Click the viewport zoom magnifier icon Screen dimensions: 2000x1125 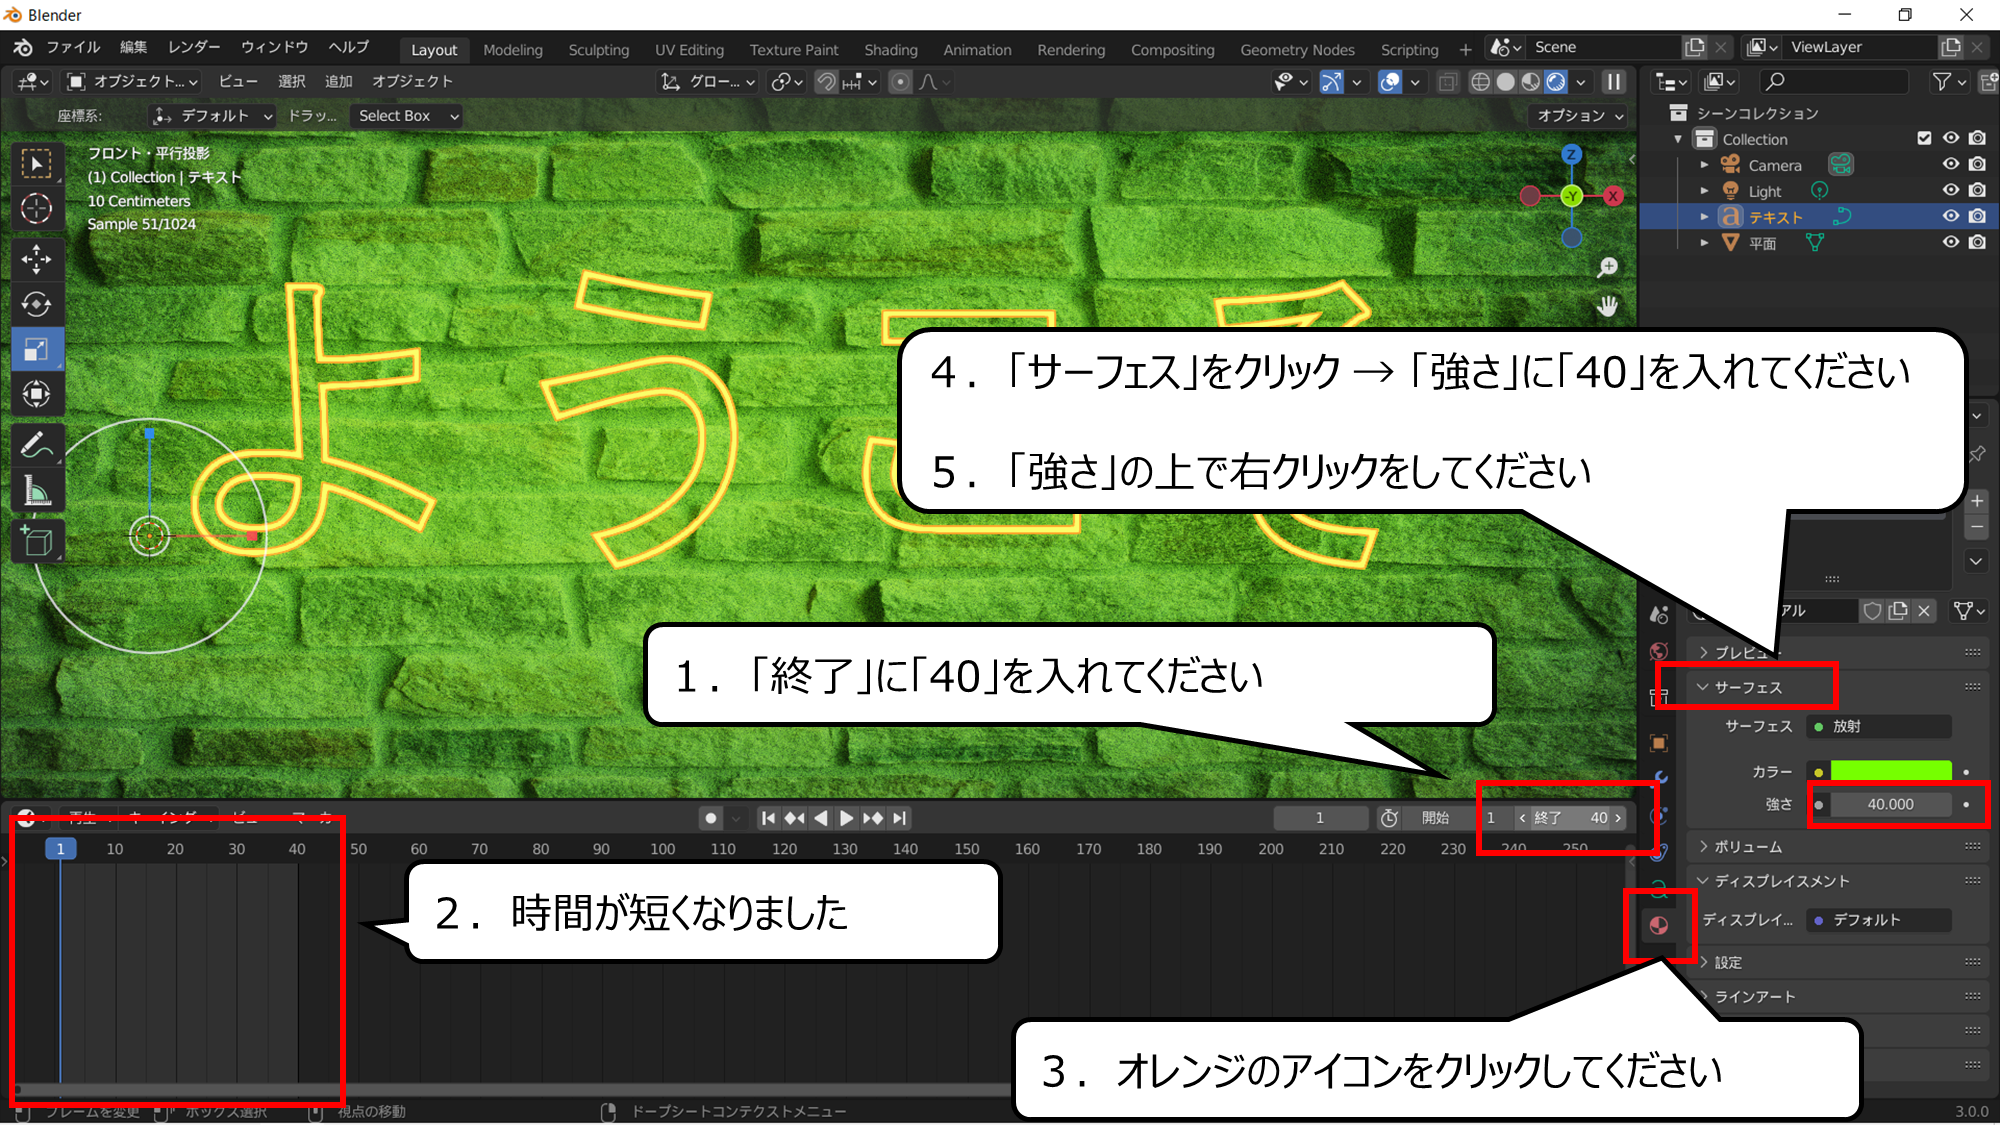point(1607,267)
